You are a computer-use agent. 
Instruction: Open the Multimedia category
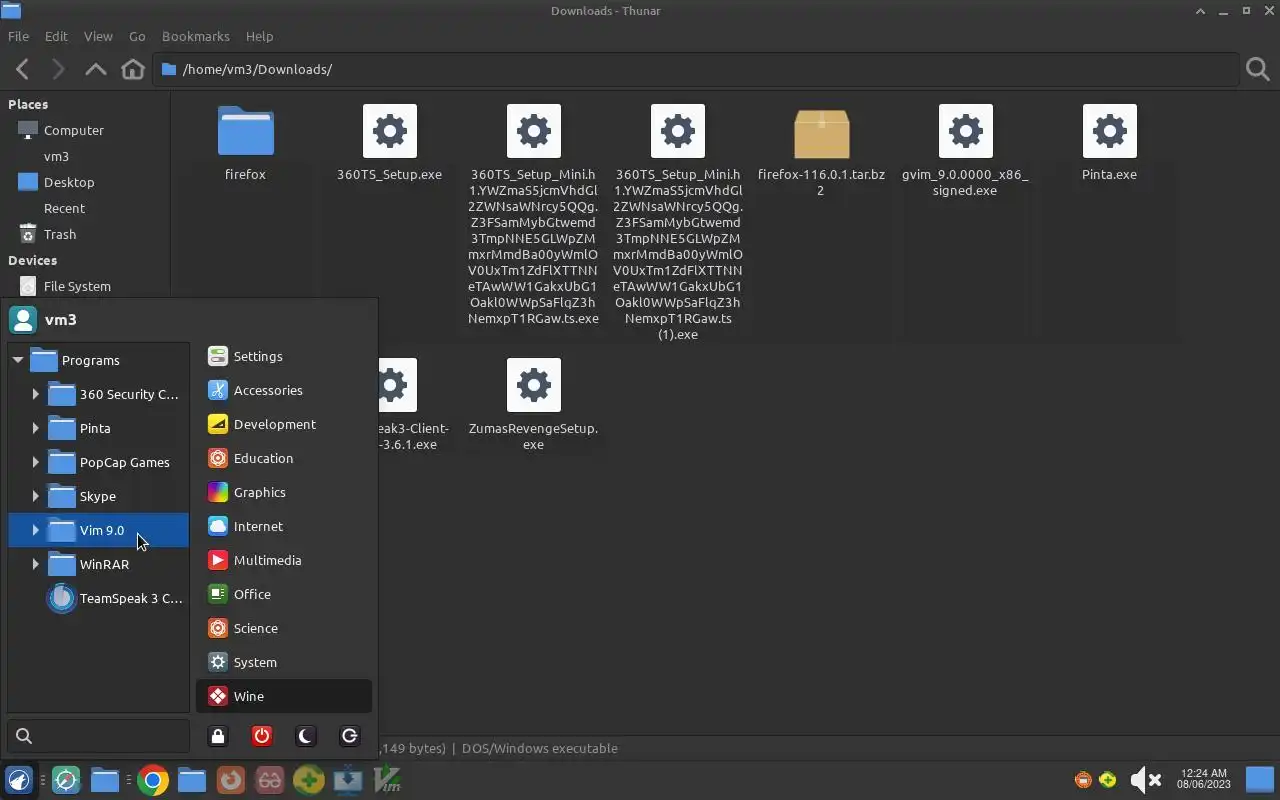click(x=284, y=560)
